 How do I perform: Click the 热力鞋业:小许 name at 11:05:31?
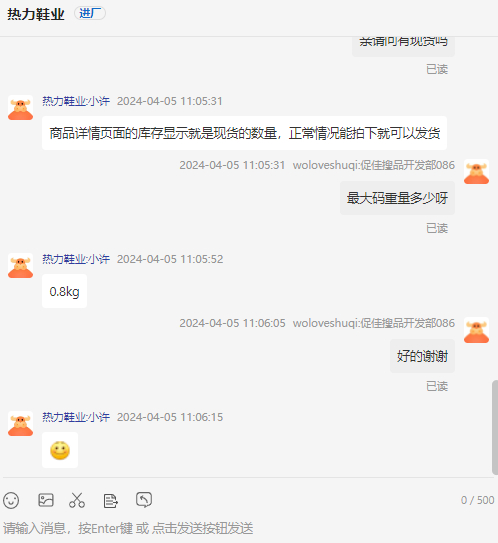point(76,101)
